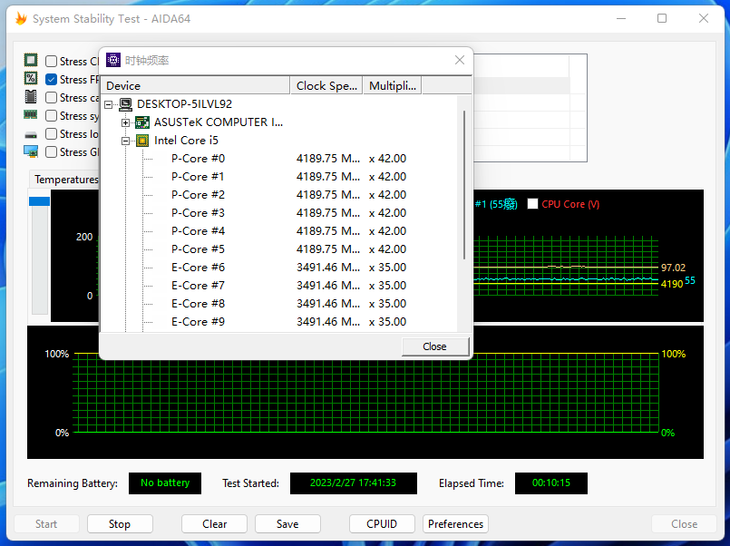Maximize the System Stability Test window

(x=662, y=19)
